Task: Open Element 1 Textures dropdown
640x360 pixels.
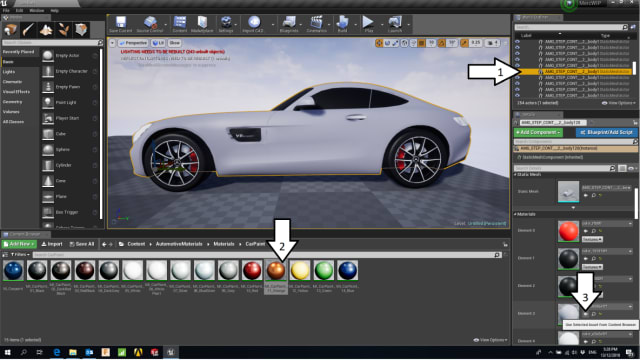Action: [592, 267]
